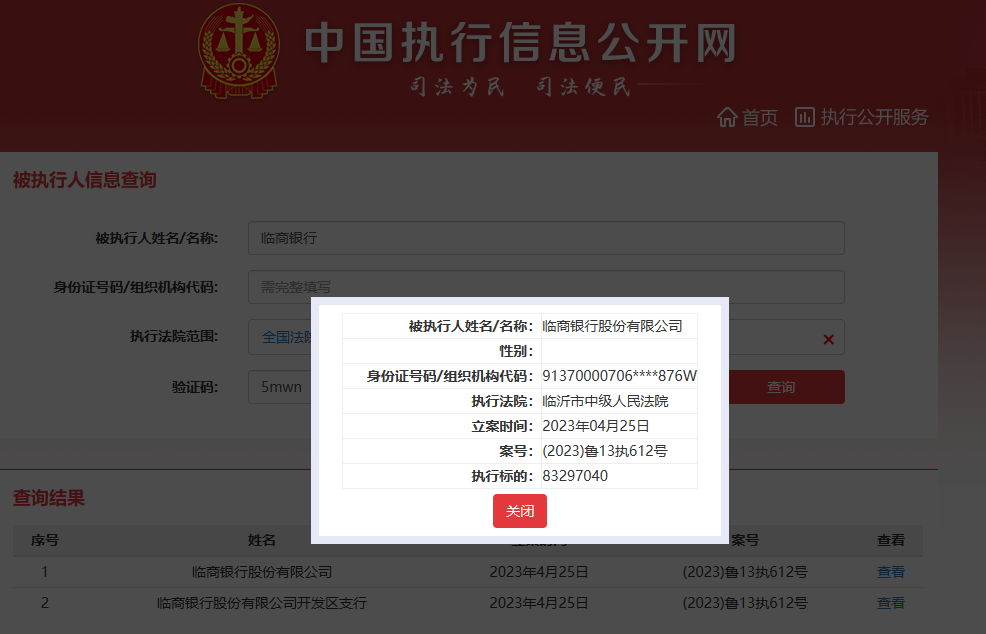
Task: Select 2023年04月25日 filing date in popup
Action: (595, 426)
